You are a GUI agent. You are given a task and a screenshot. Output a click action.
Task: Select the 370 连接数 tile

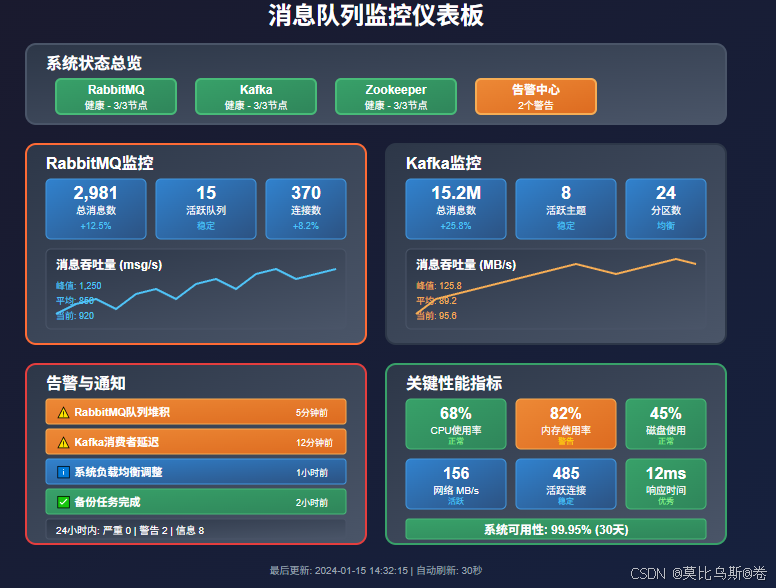coord(306,209)
